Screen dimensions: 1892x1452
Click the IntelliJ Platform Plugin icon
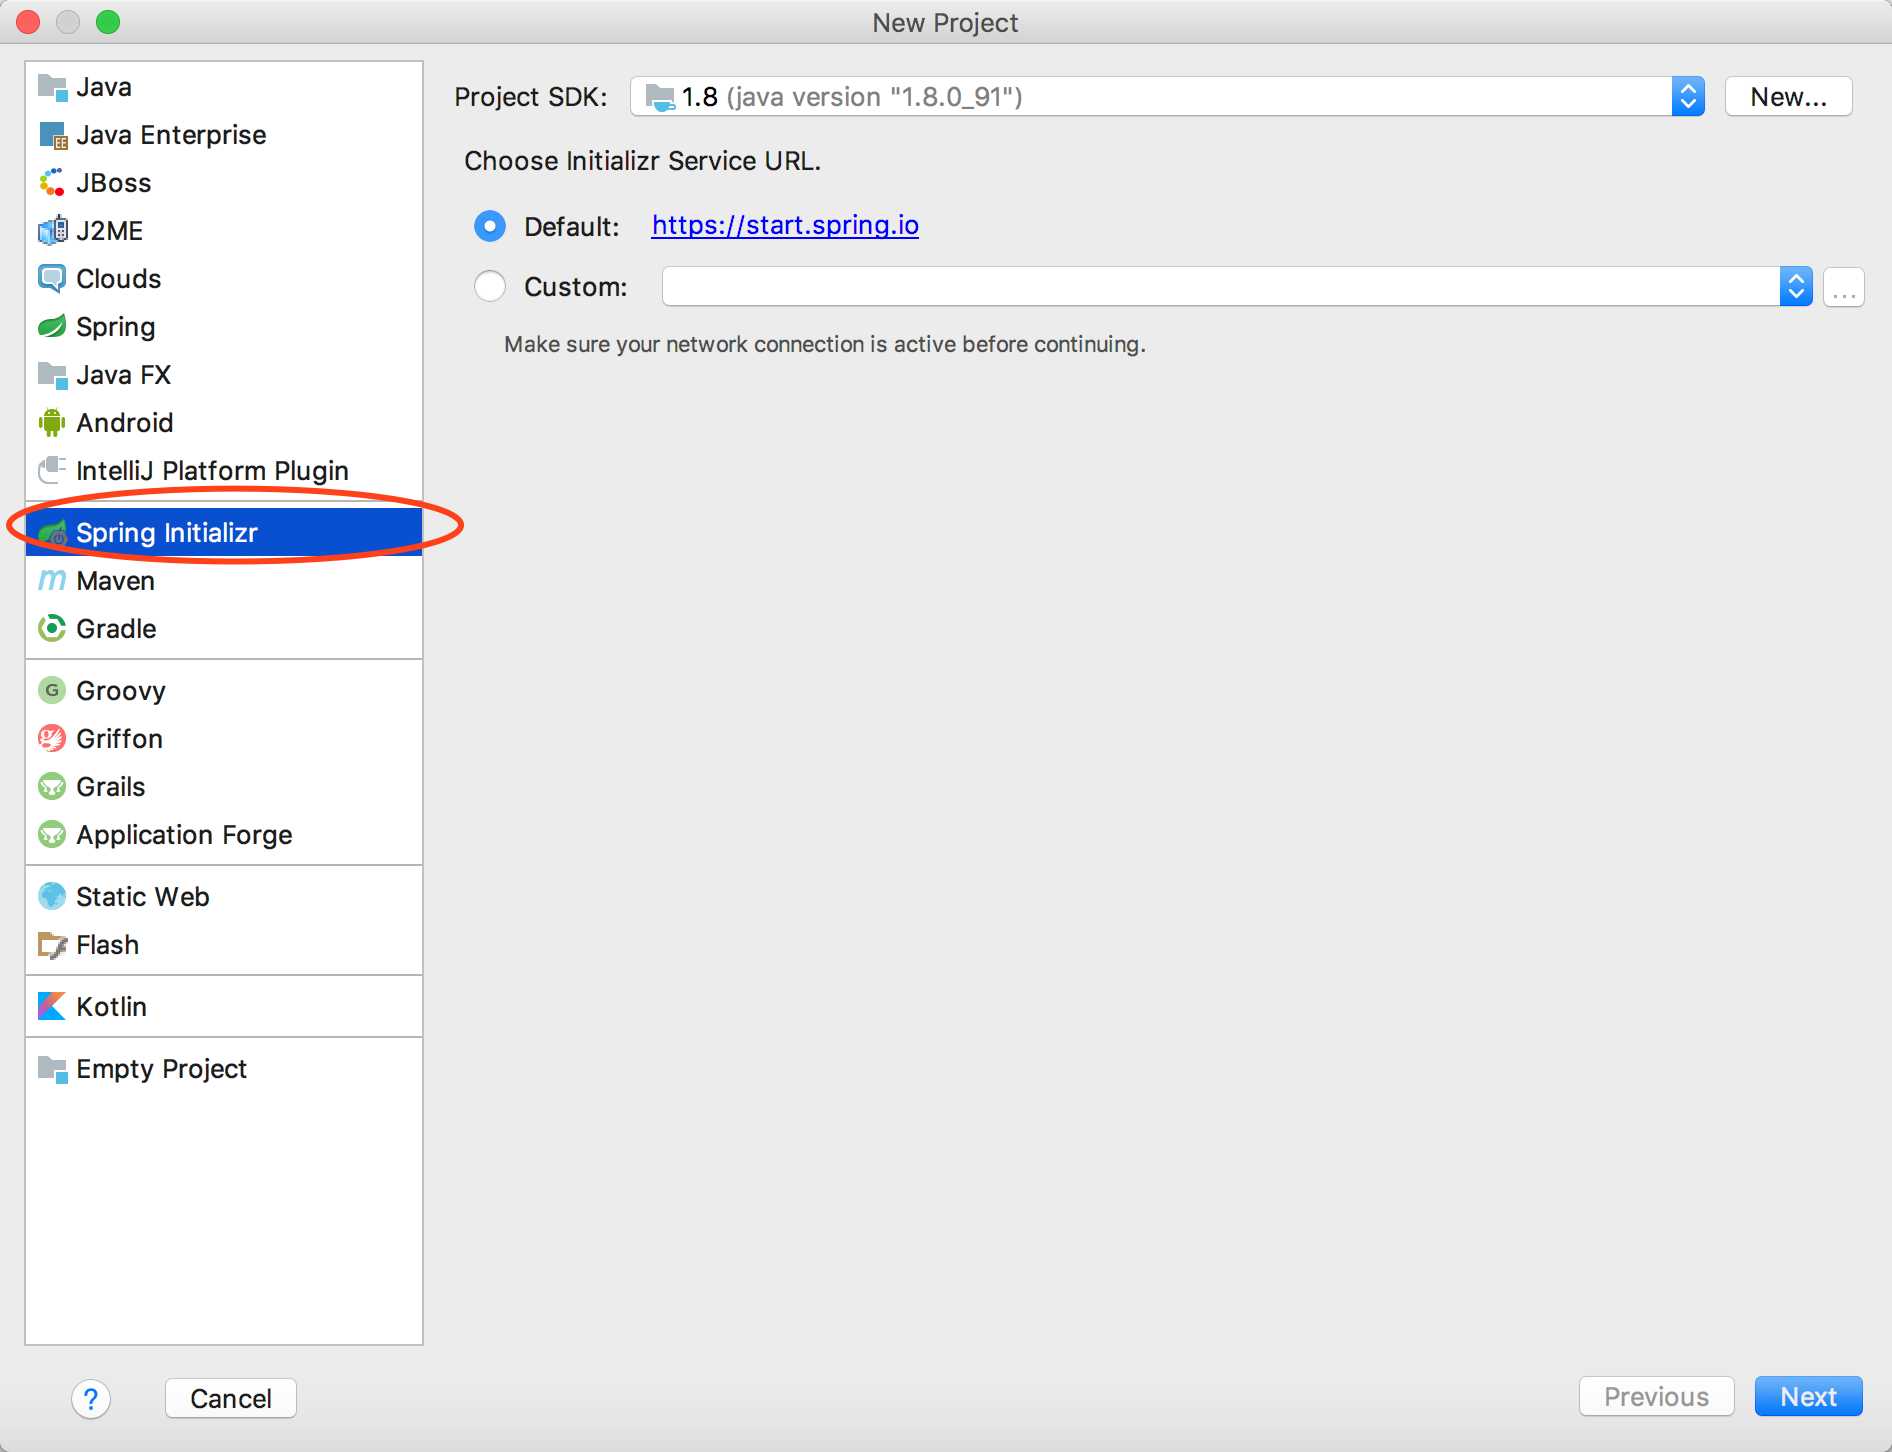tap(52, 470)
